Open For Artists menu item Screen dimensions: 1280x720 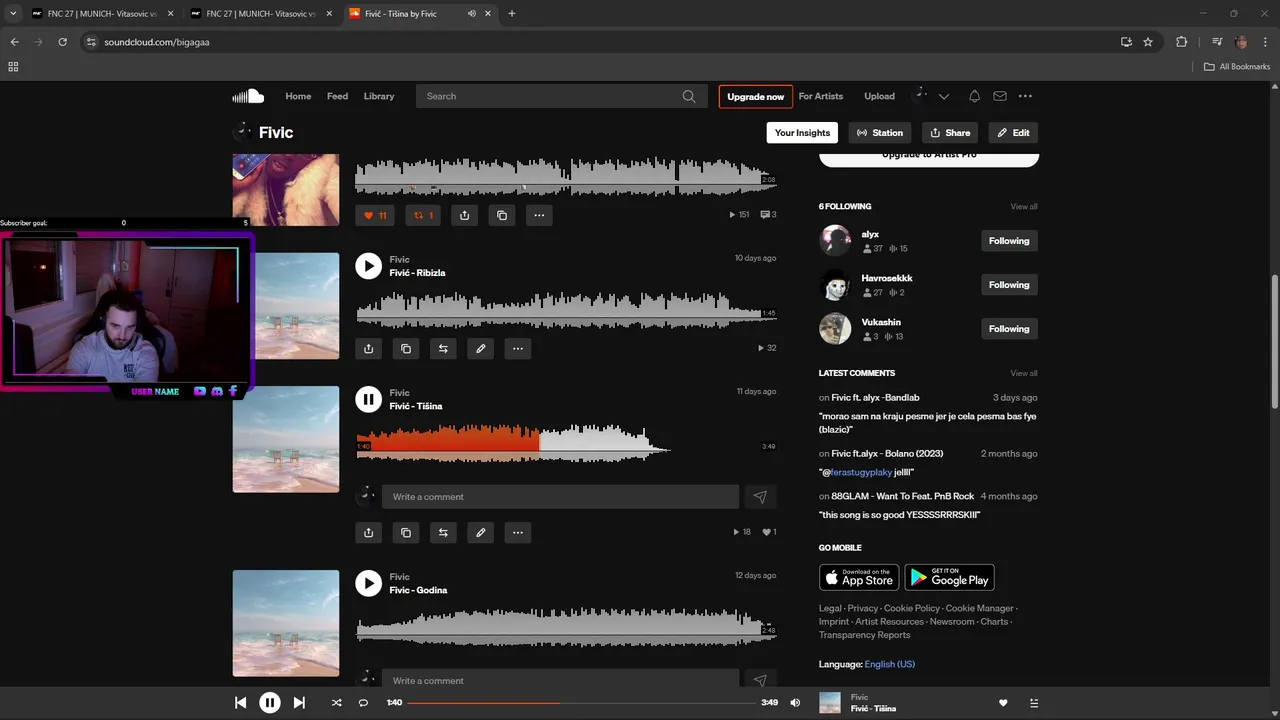point(821,96)
